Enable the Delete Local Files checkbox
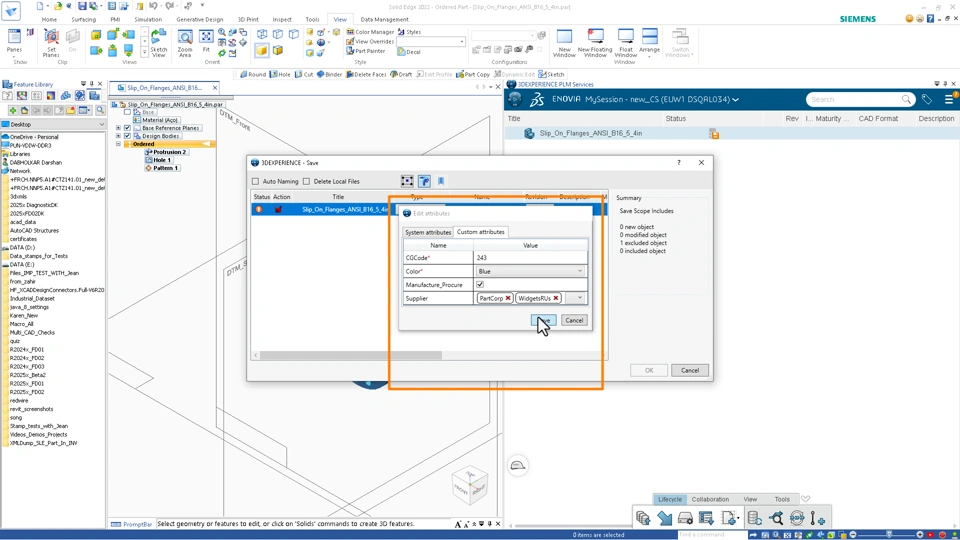 tap(307, 181)
